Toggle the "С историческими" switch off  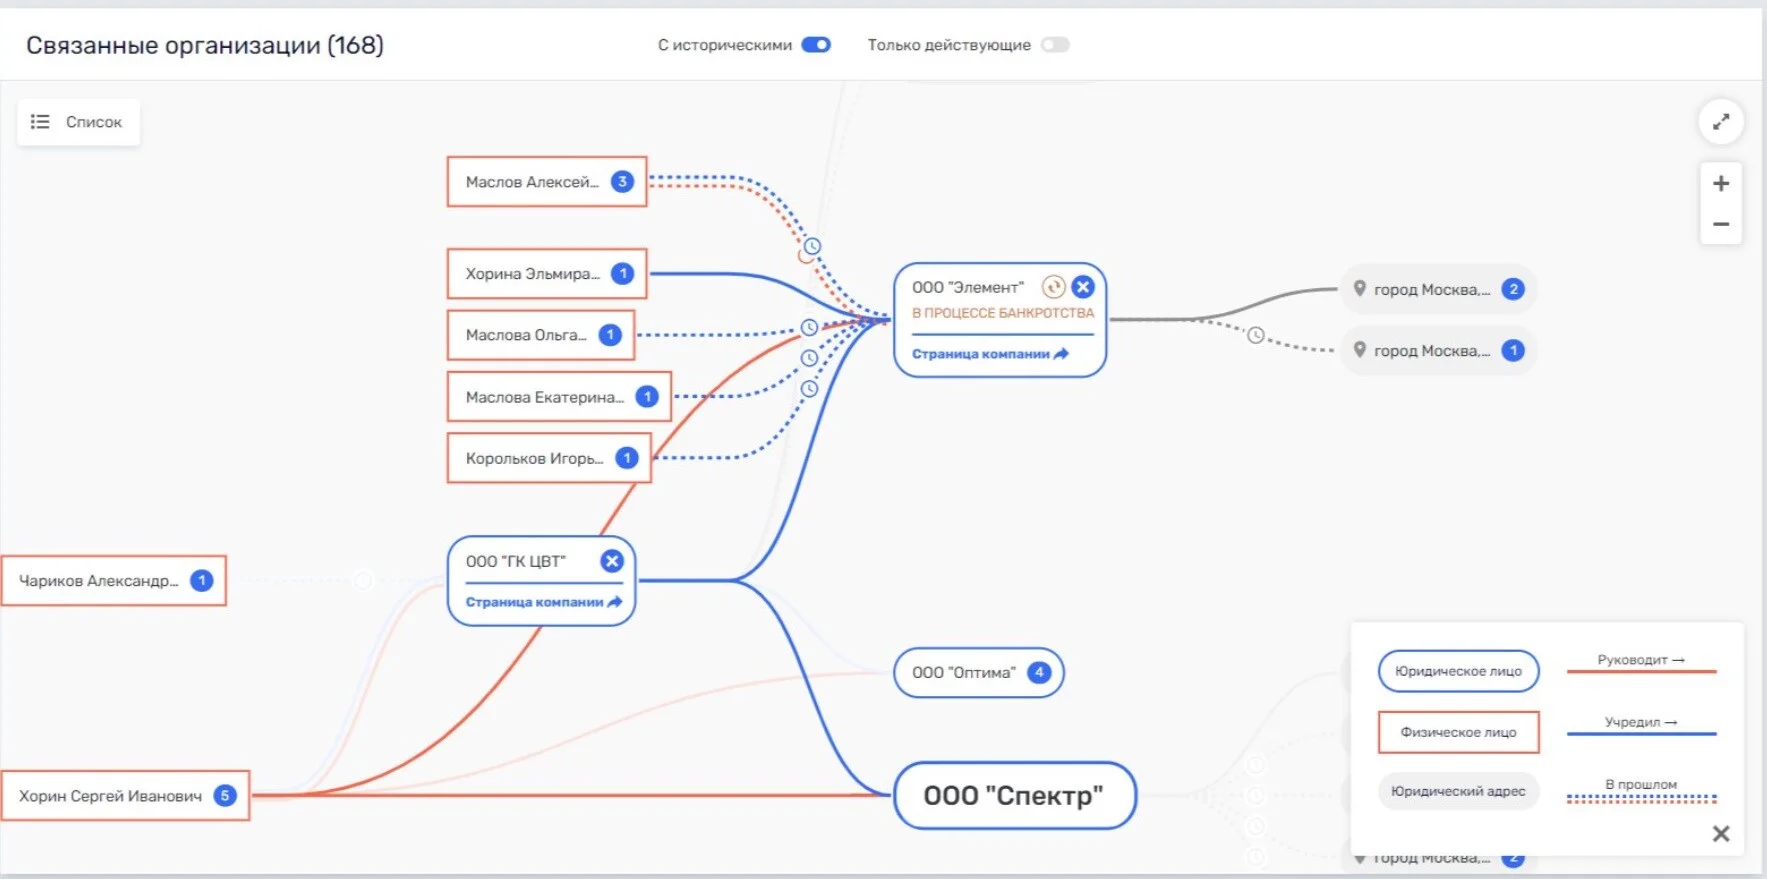point(816,45)
